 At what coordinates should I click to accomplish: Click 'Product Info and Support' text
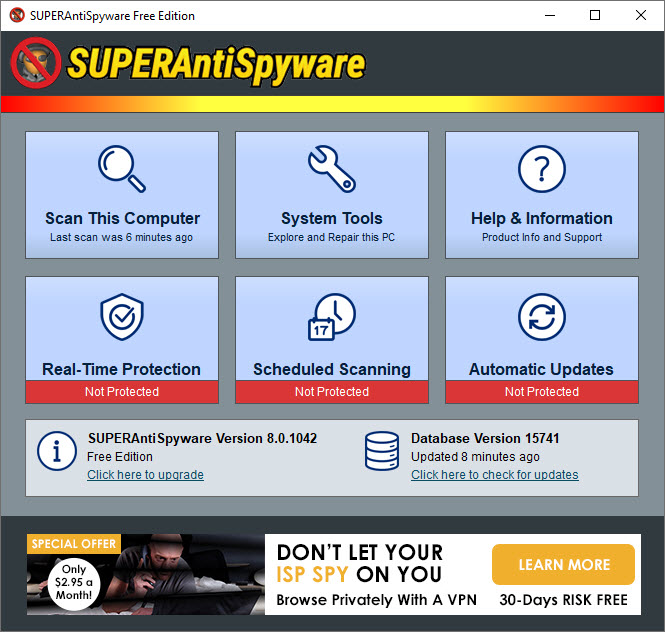click(x=542, y=237)
